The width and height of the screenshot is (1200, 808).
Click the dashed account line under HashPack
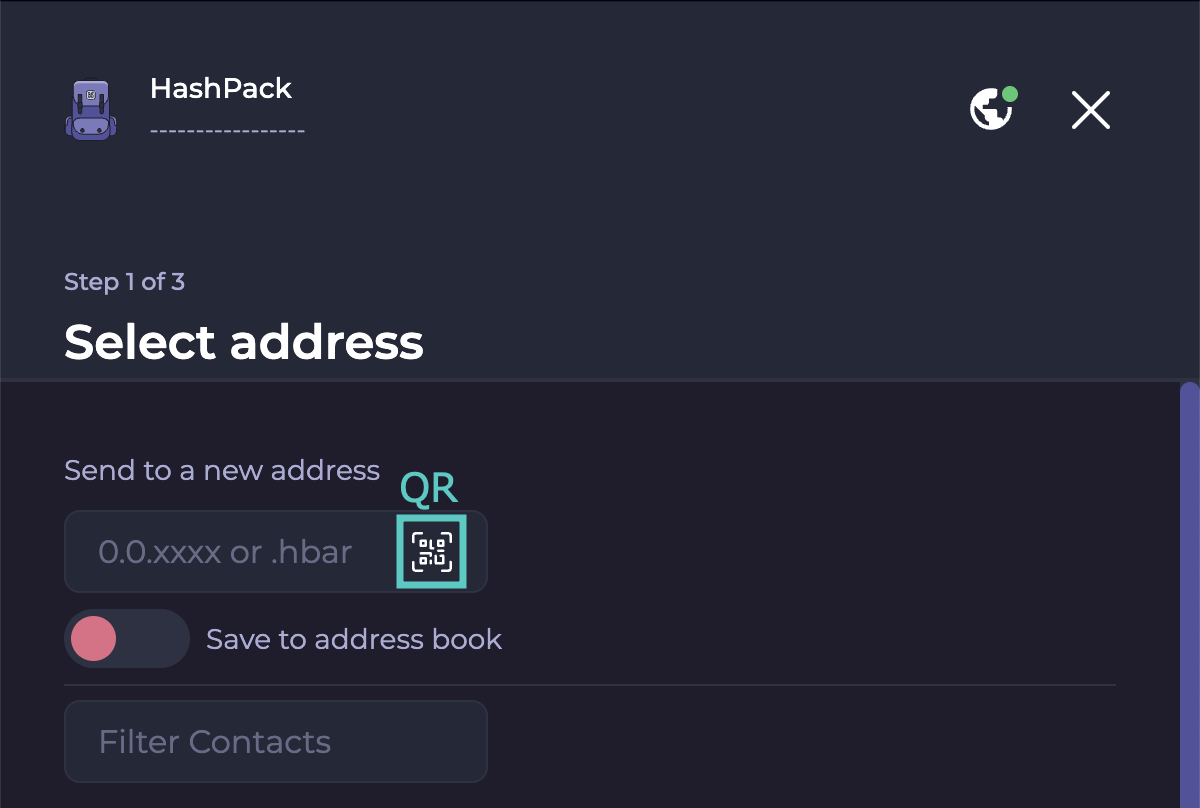pos(227,131)
